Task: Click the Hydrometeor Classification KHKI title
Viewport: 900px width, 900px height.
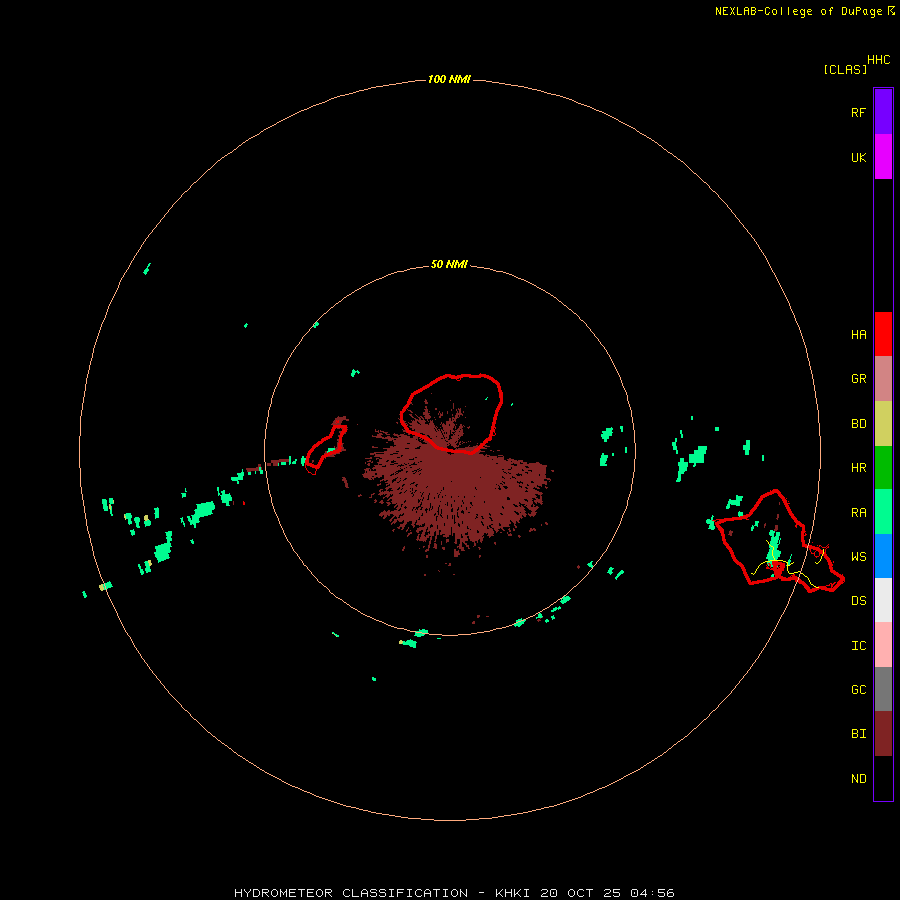Action: 454,893
